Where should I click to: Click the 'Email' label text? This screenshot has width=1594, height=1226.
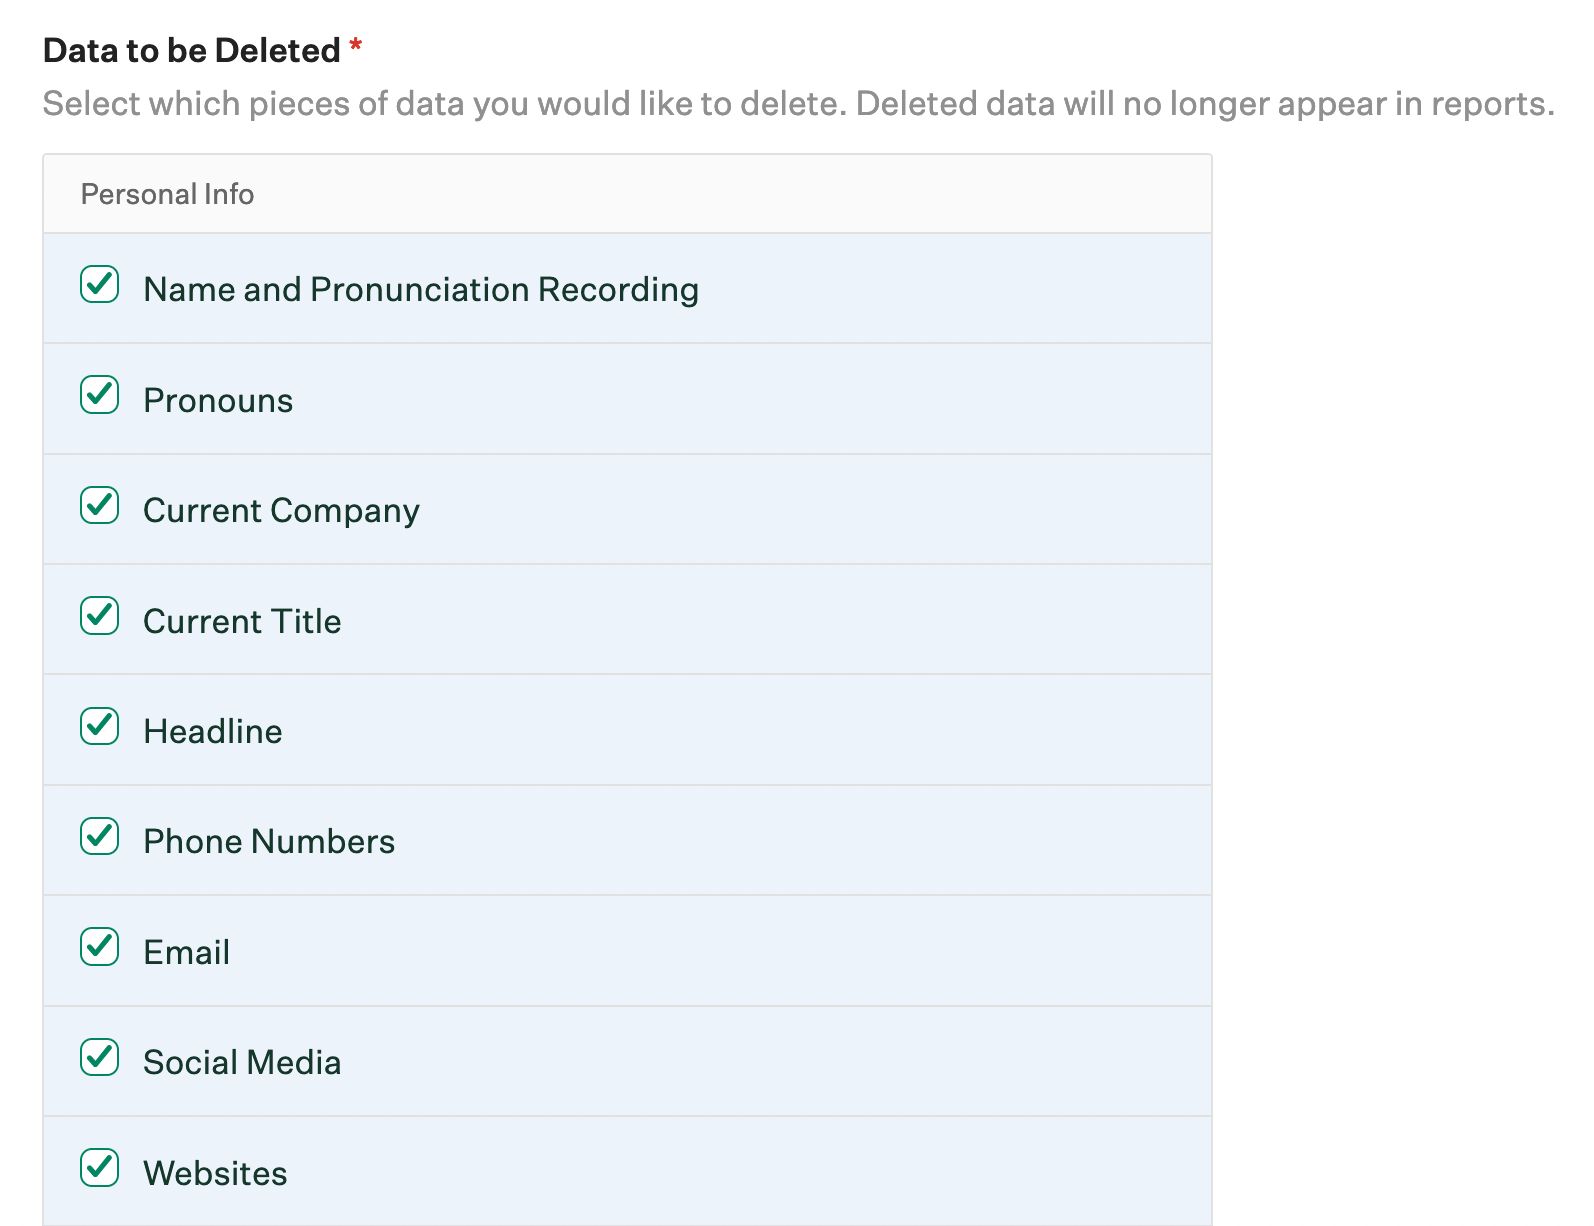(187, 953)
